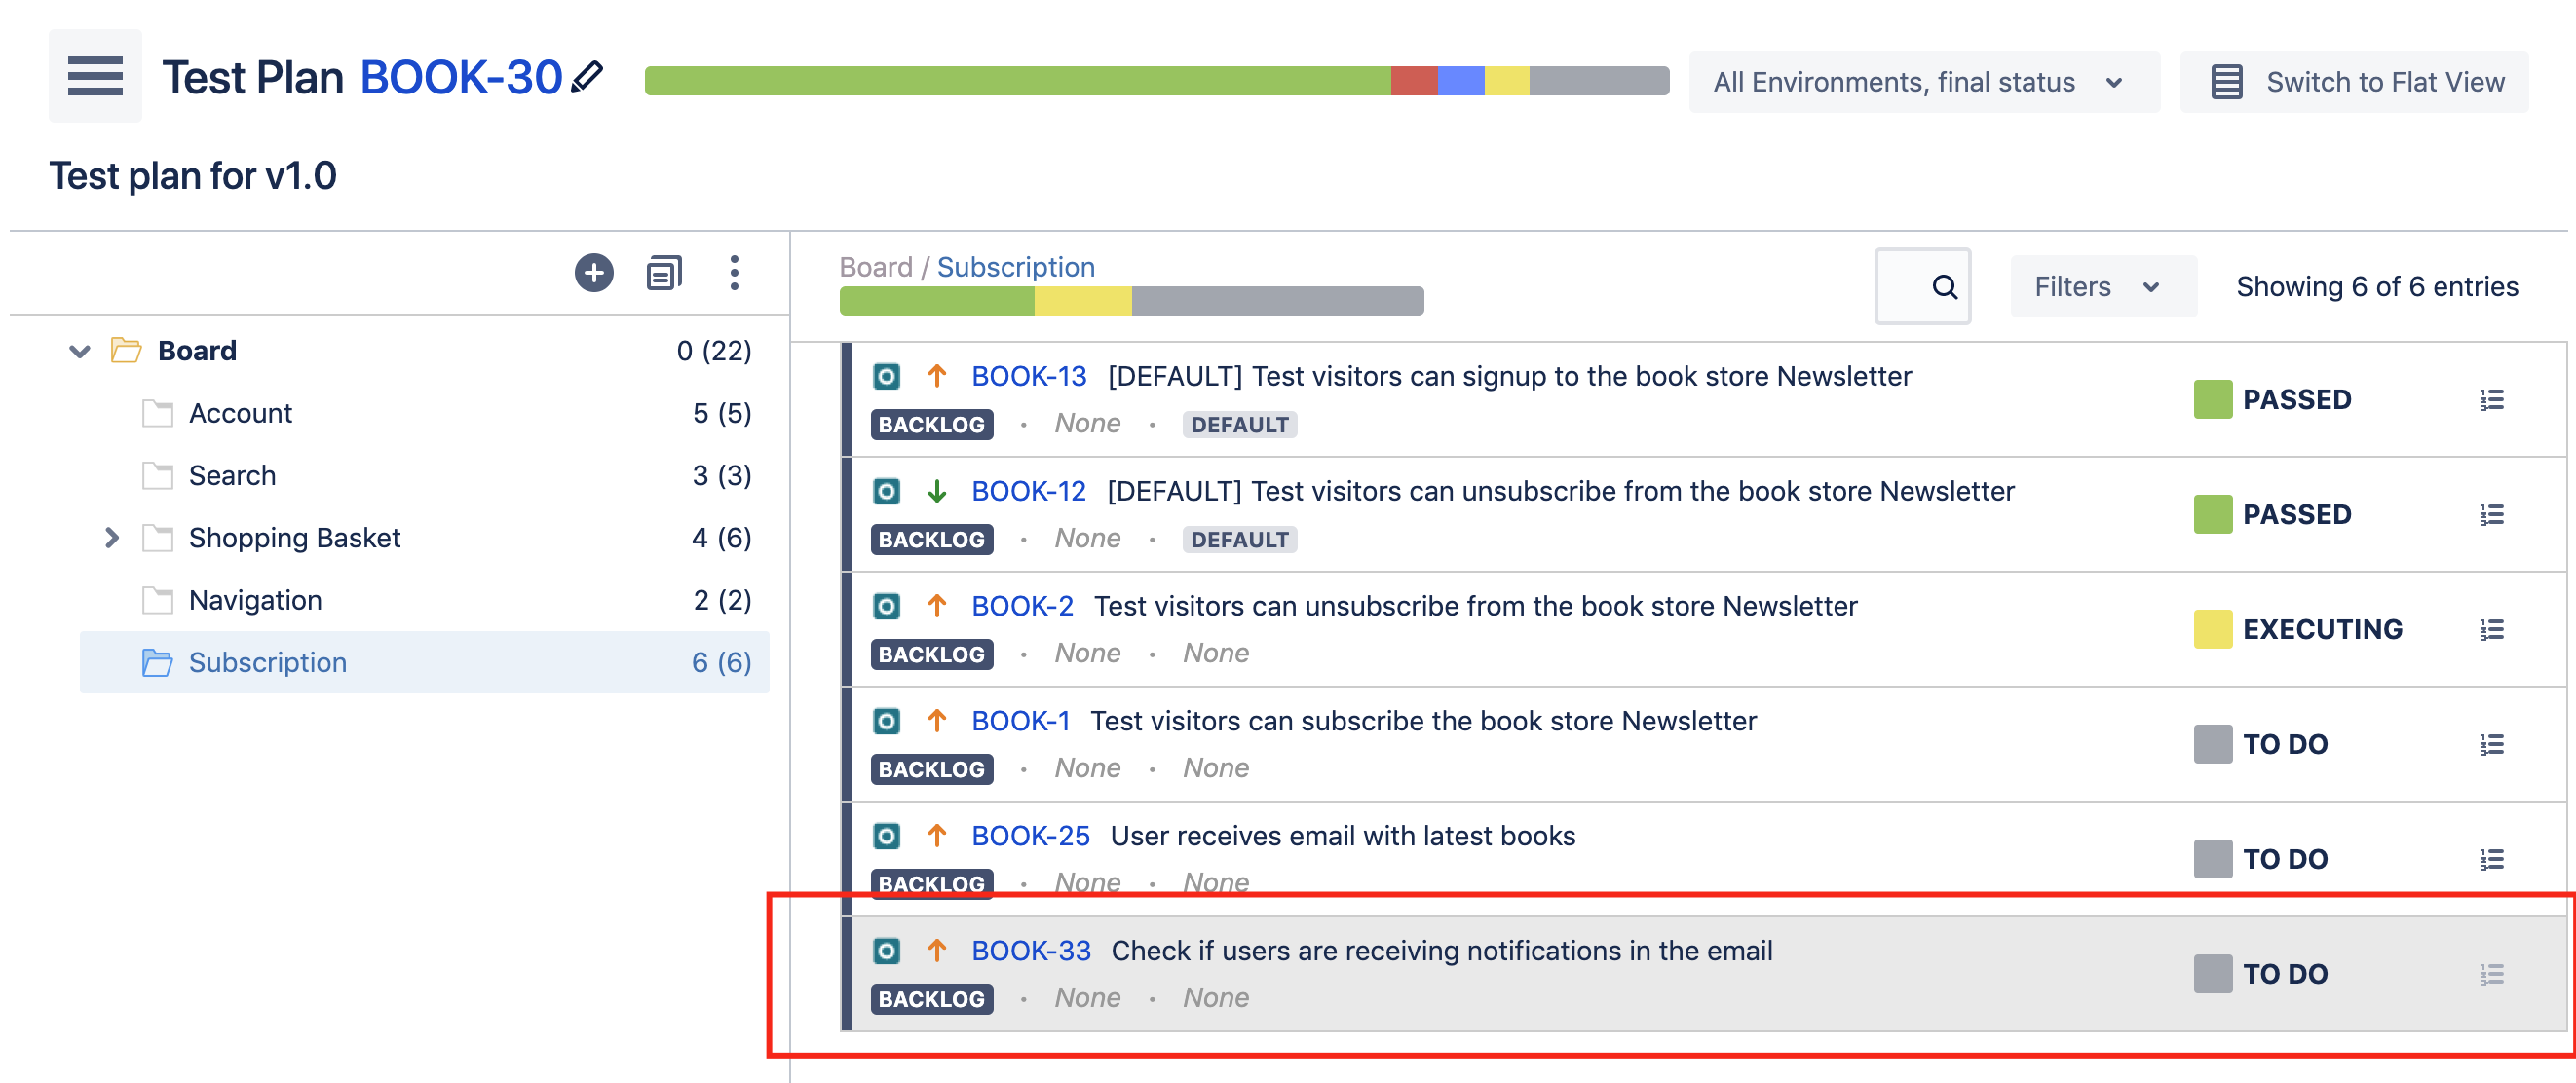Open the BOOK-13 row details list icon
The image size is (2576, 1083).
pos(2491,400)
